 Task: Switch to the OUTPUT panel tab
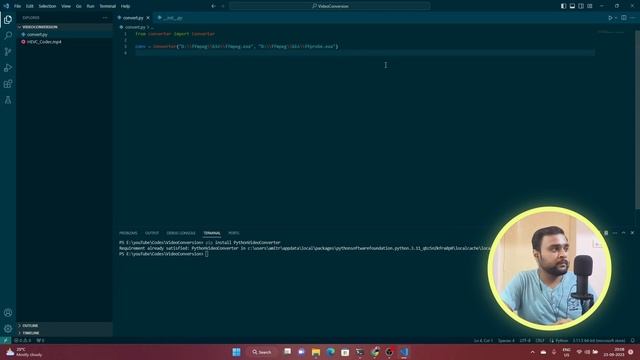[152, 233]
